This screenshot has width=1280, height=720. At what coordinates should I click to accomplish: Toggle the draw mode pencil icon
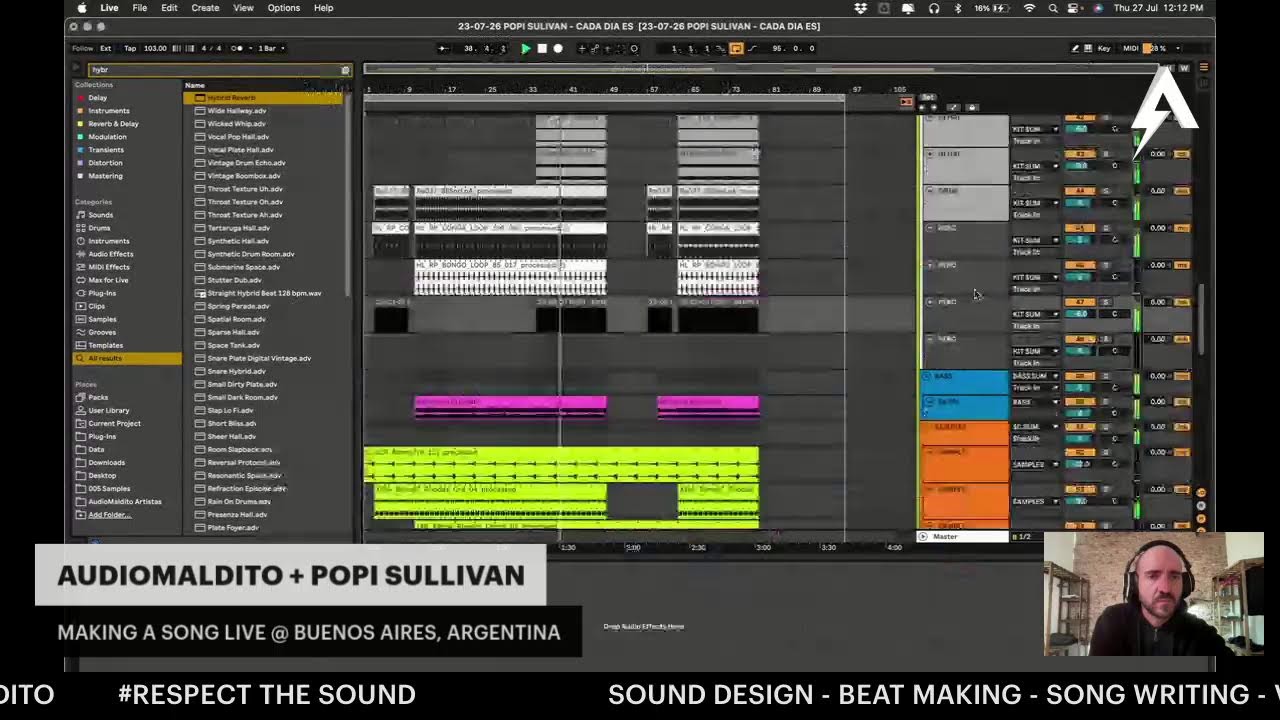(1075, 48)
